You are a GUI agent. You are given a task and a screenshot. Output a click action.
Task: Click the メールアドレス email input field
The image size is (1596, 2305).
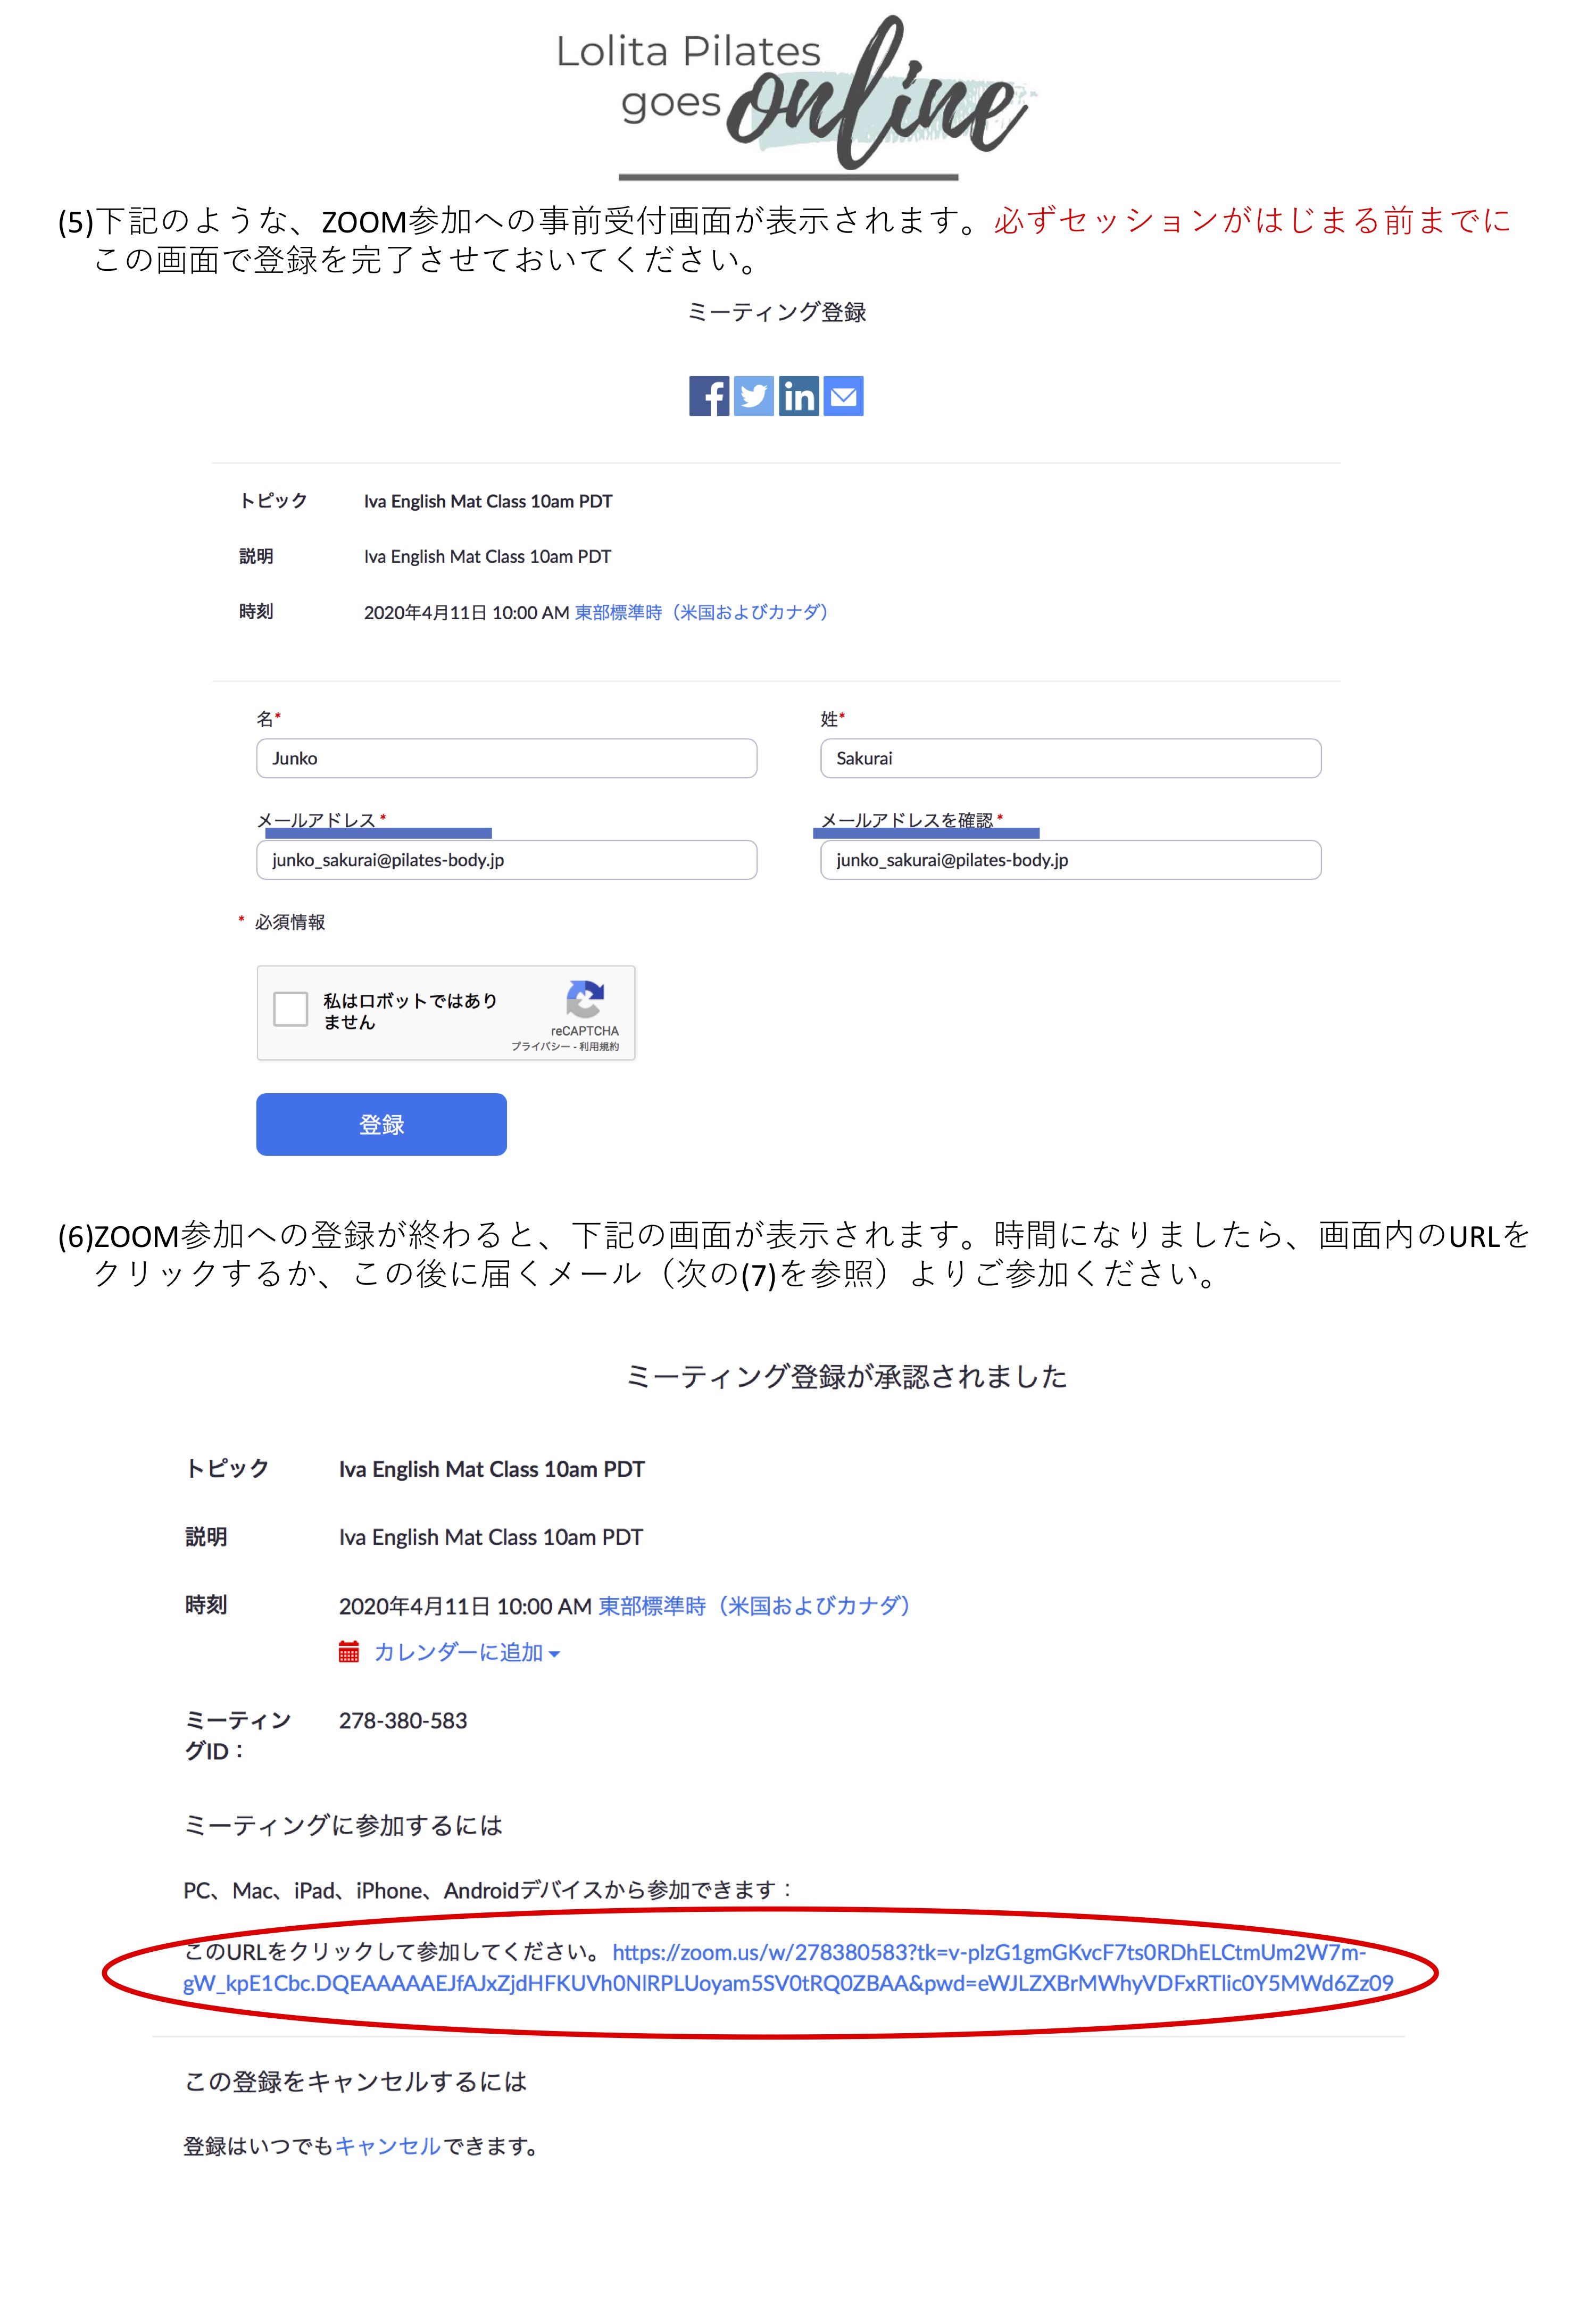click(x=506, y=860)
